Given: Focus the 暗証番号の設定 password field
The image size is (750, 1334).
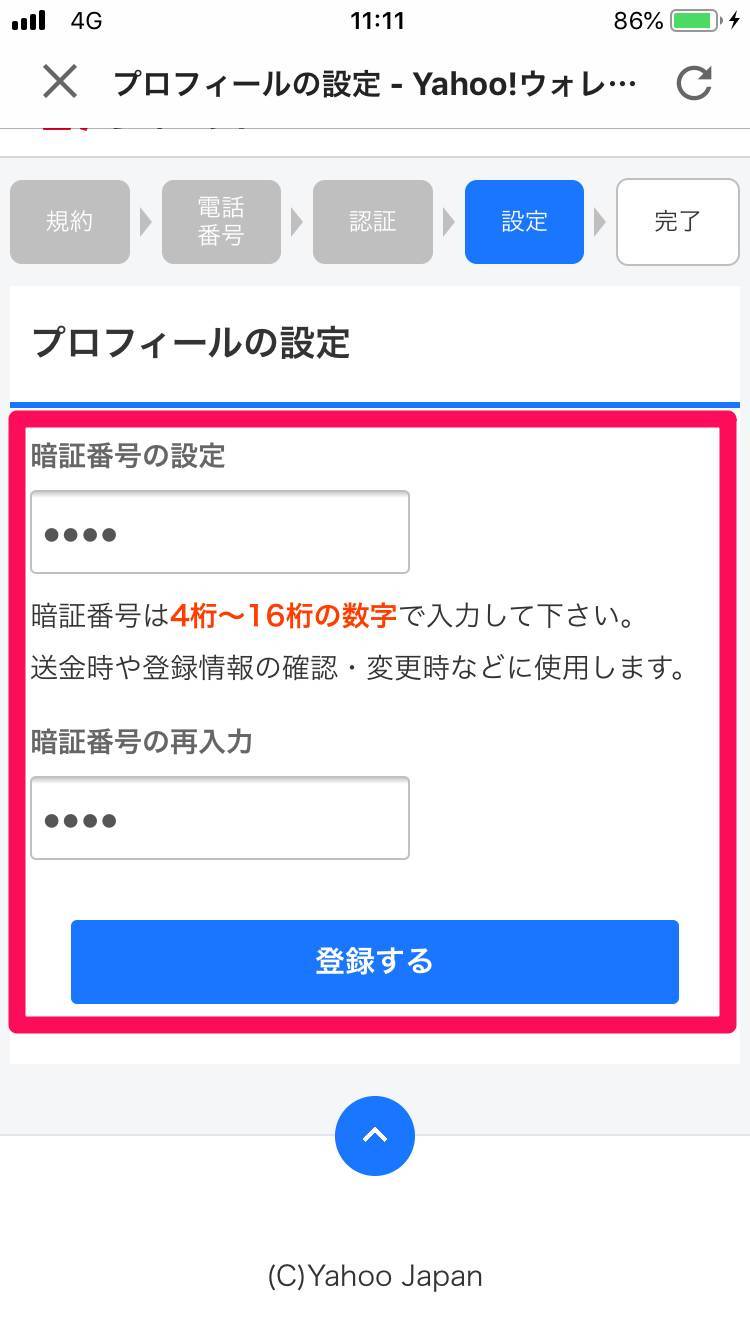Looking at the screenshot, I should tap(220, 532).
